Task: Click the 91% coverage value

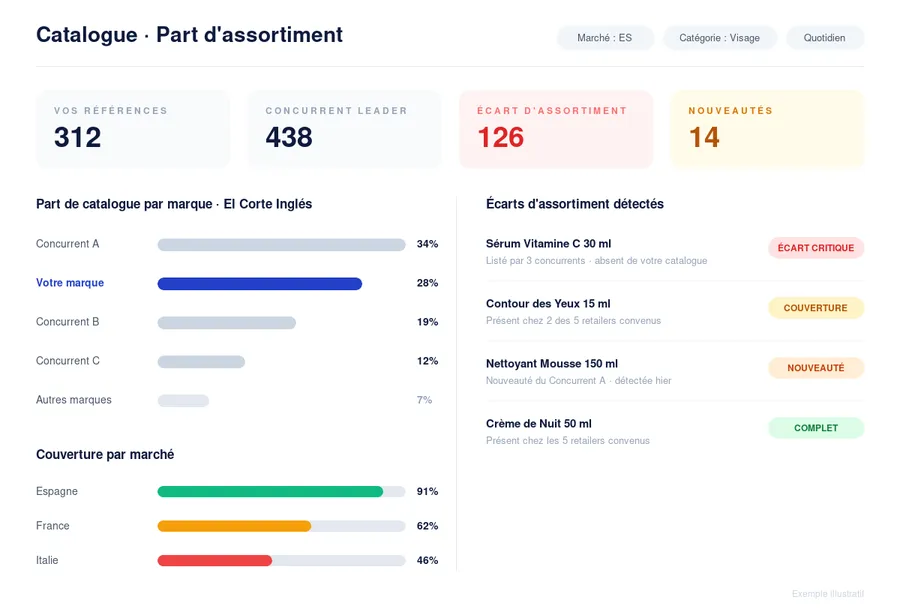Action: (x=428, y=492)
